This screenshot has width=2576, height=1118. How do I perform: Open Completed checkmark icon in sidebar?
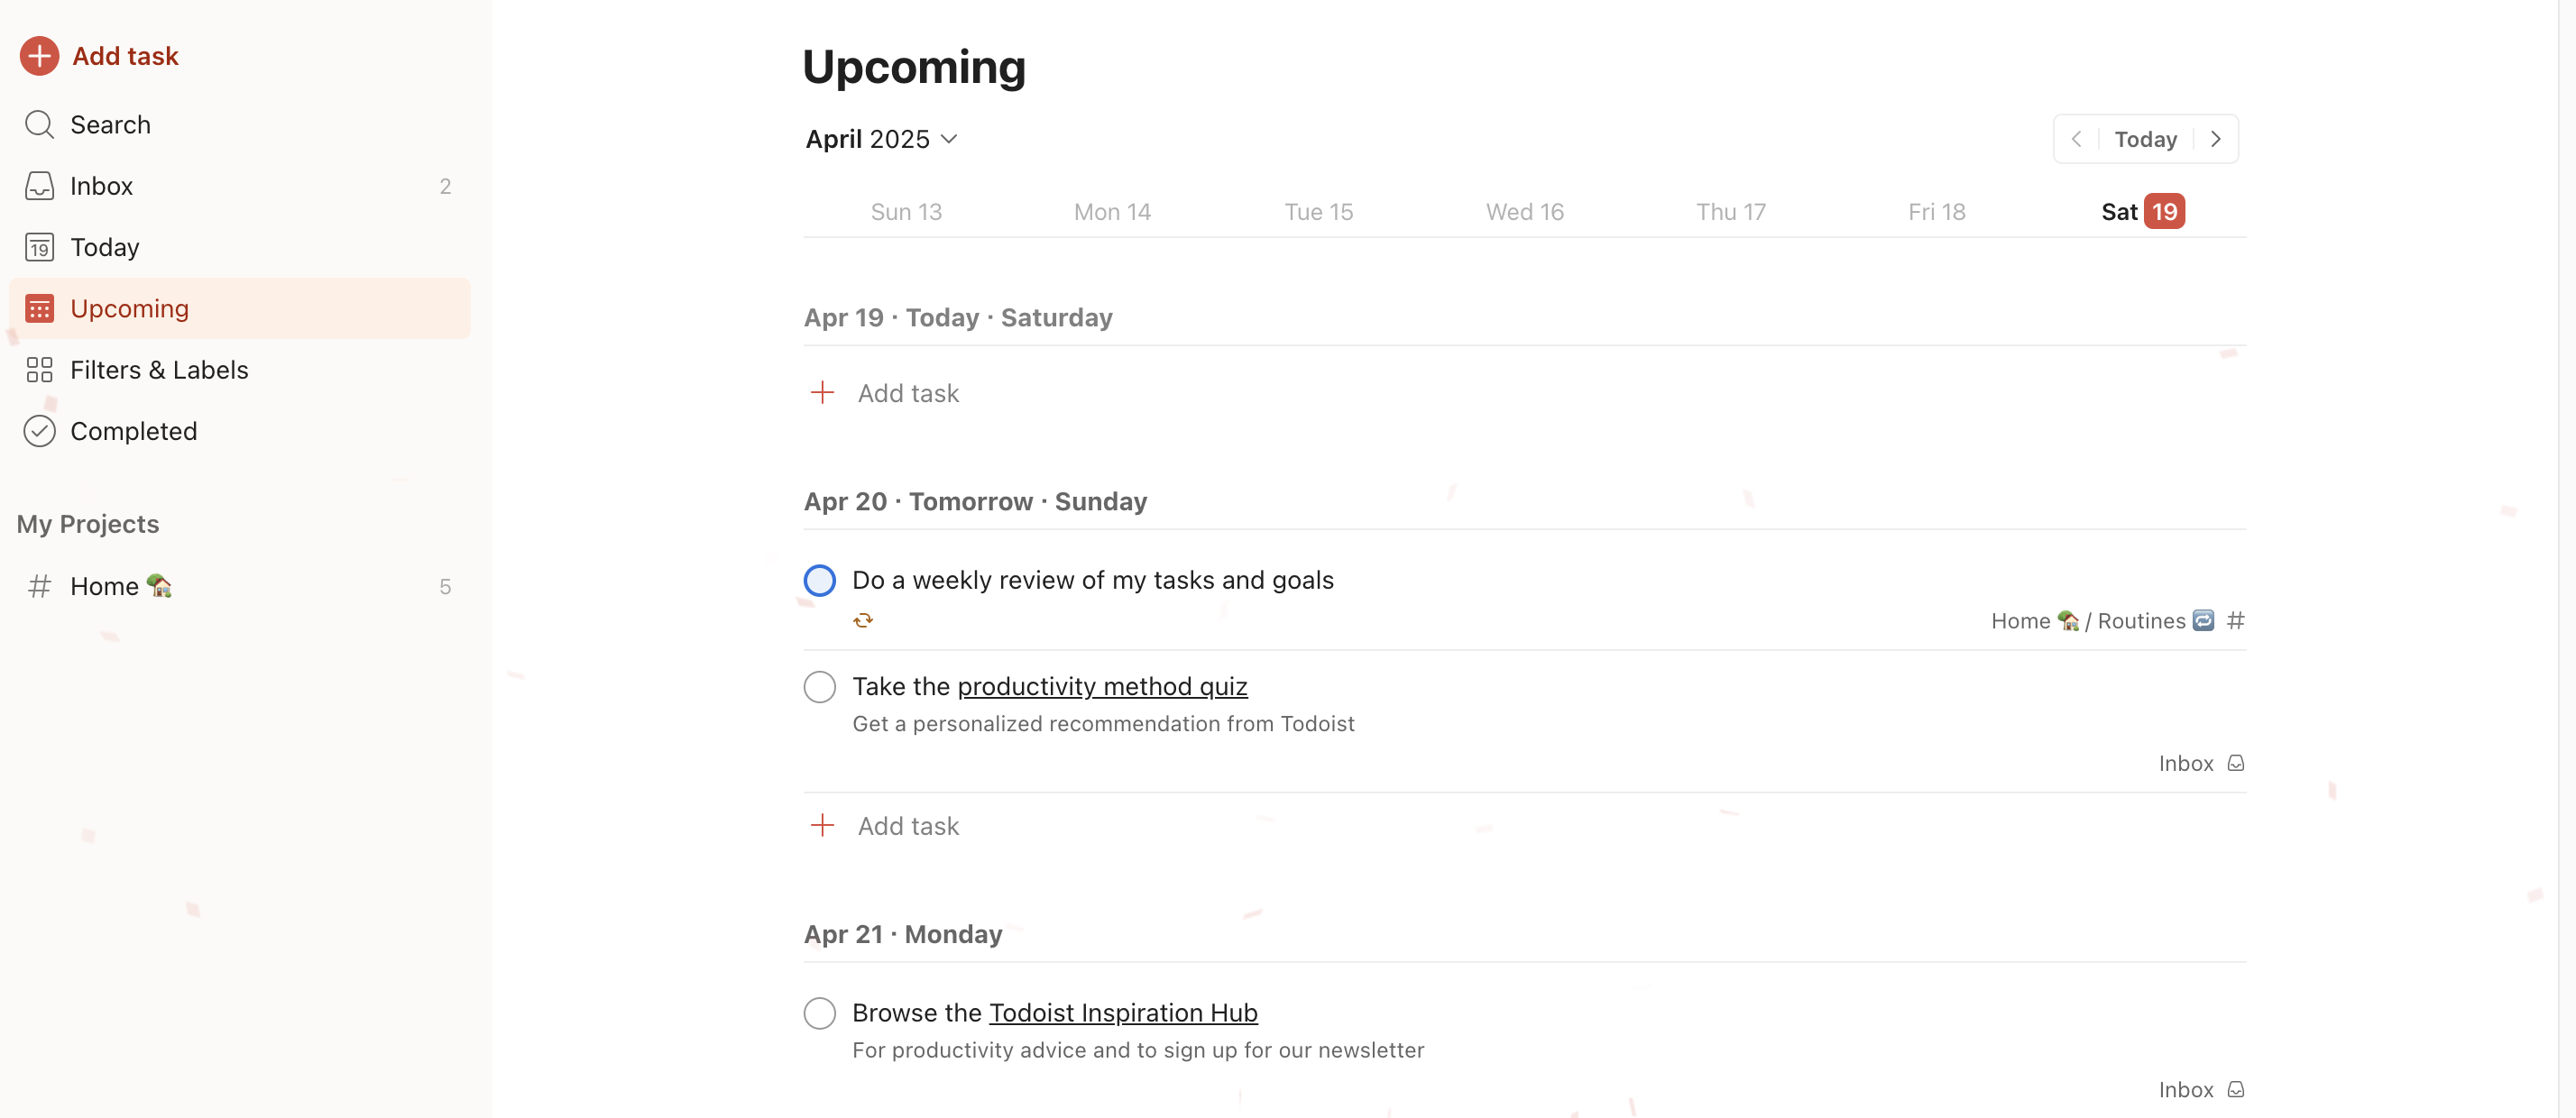(x=39, y=431)
